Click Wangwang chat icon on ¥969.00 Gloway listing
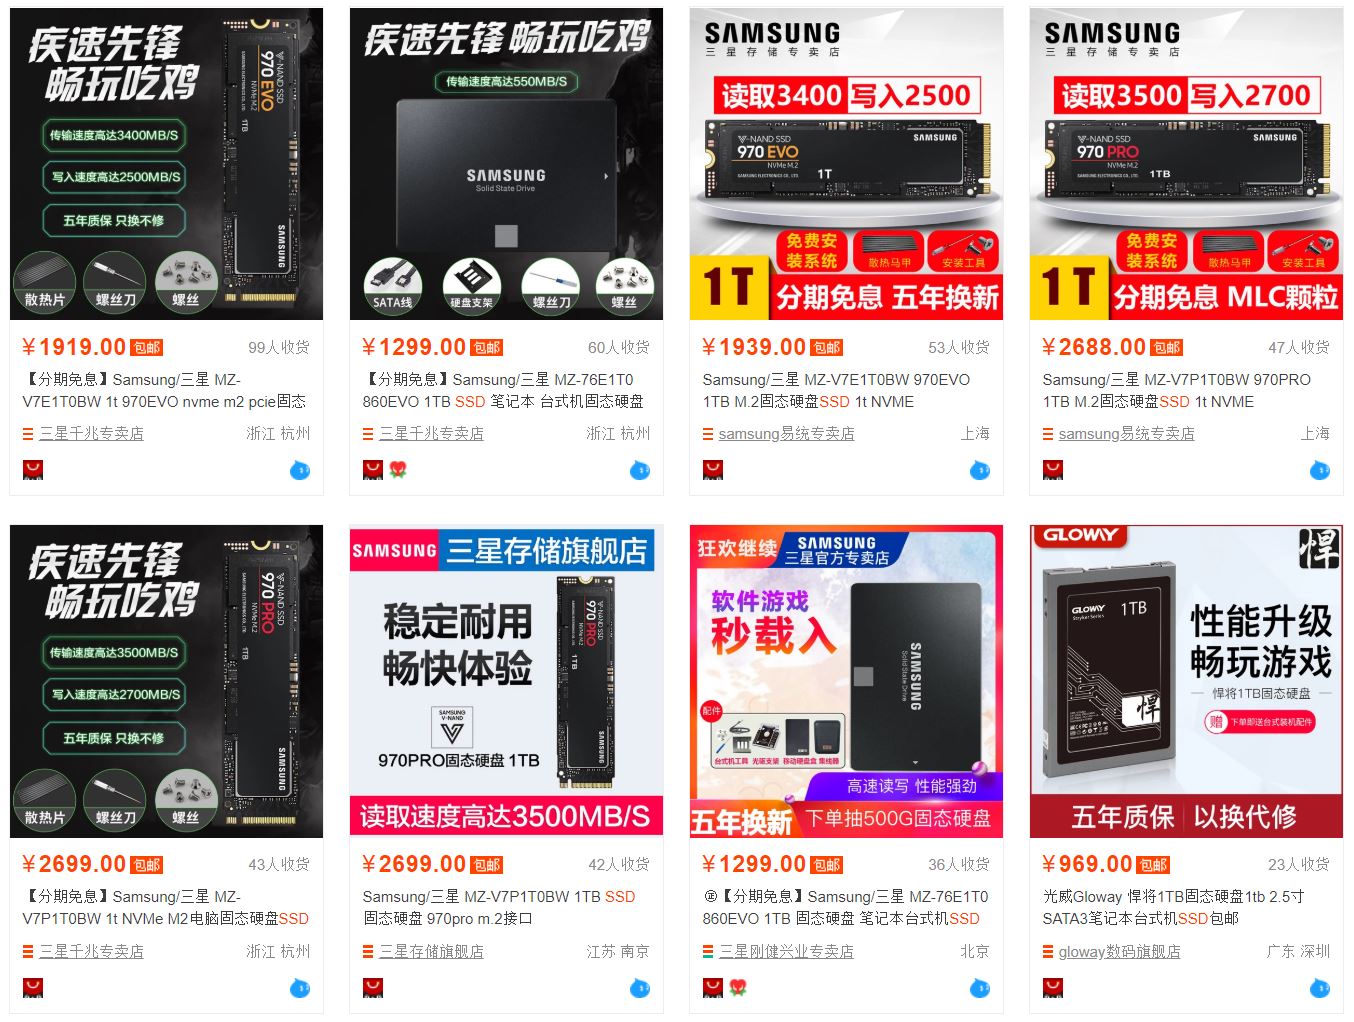The width and height of the screenshot is (1354, 1022). (1320, 988)
